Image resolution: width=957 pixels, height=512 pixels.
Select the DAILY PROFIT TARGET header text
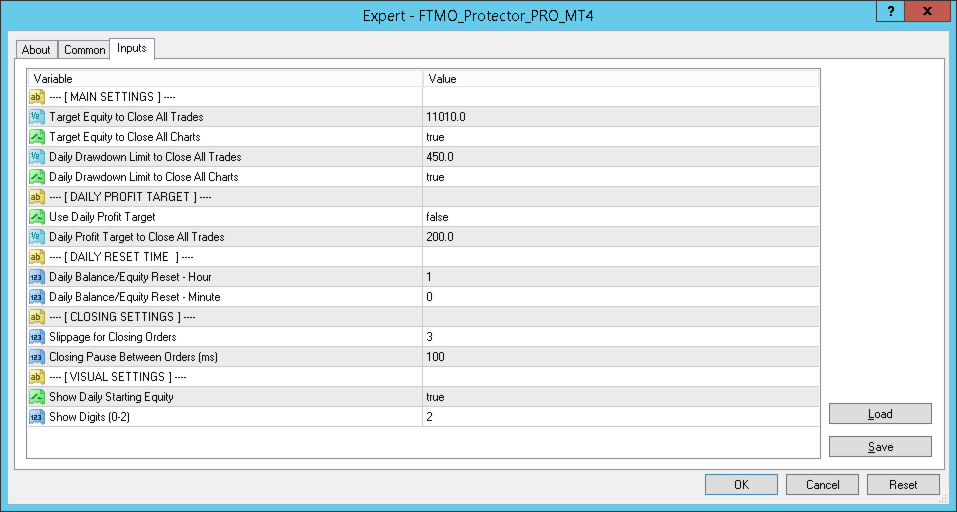coord(130,197)
